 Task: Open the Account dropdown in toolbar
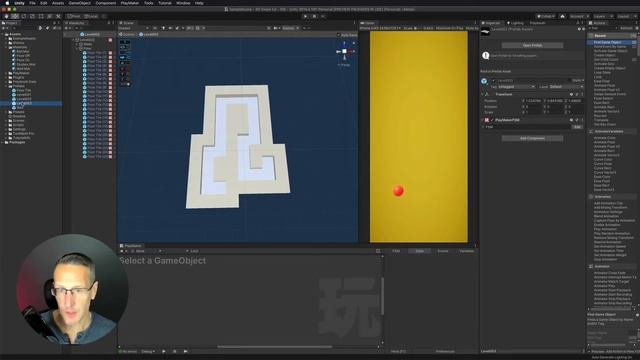[x=579, y=16]
